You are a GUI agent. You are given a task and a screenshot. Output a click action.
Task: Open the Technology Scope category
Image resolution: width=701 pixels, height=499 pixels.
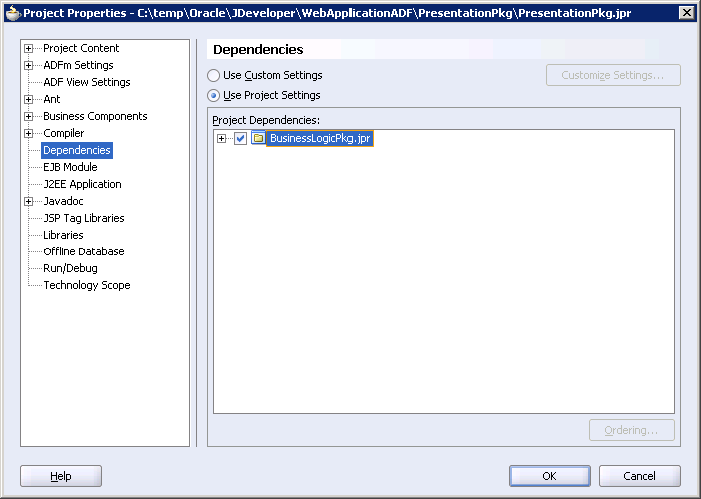point(87,285)
